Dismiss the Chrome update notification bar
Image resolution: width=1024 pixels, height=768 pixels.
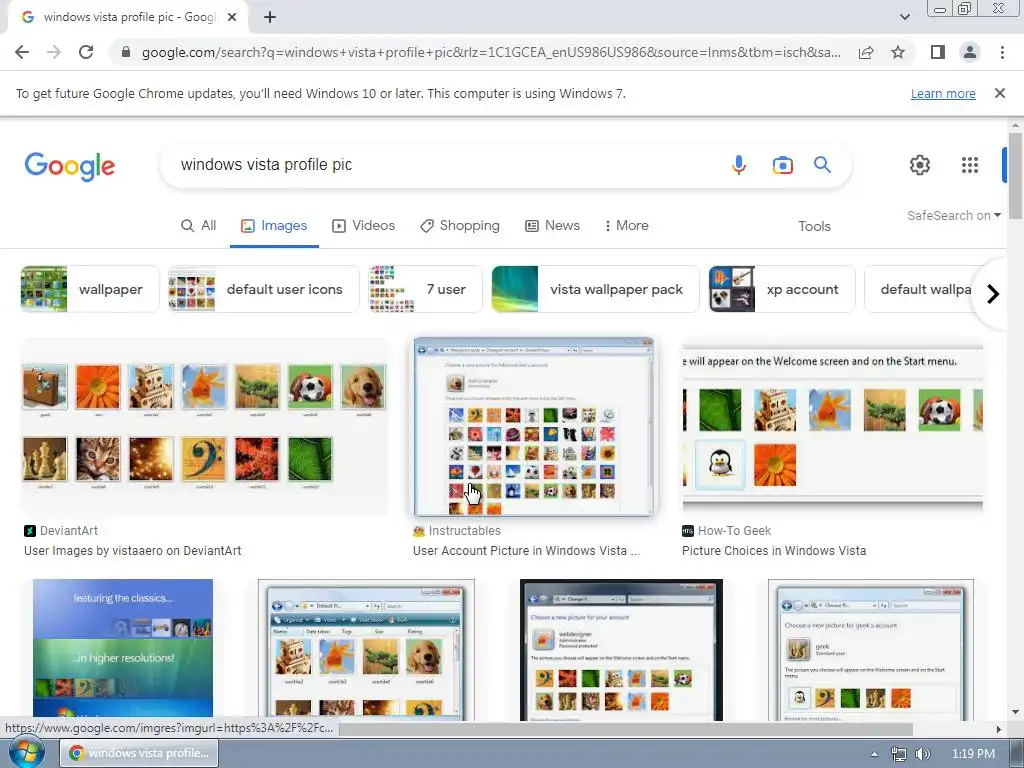(x=999, y=93)
